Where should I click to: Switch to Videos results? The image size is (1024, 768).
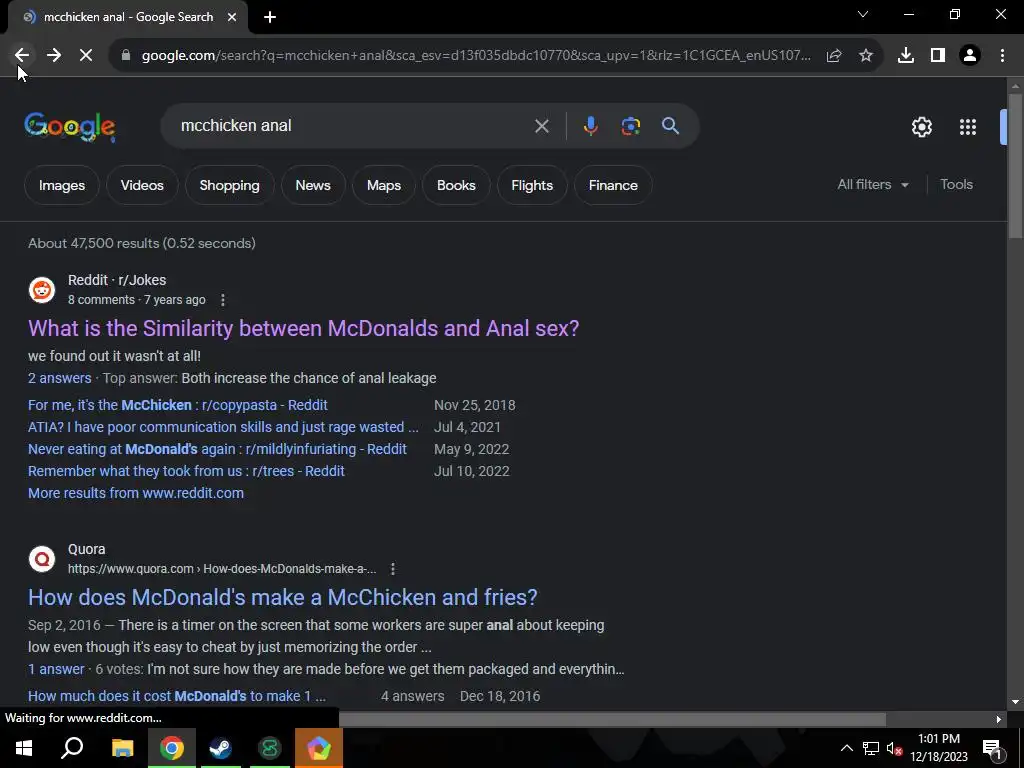(142, 185)
